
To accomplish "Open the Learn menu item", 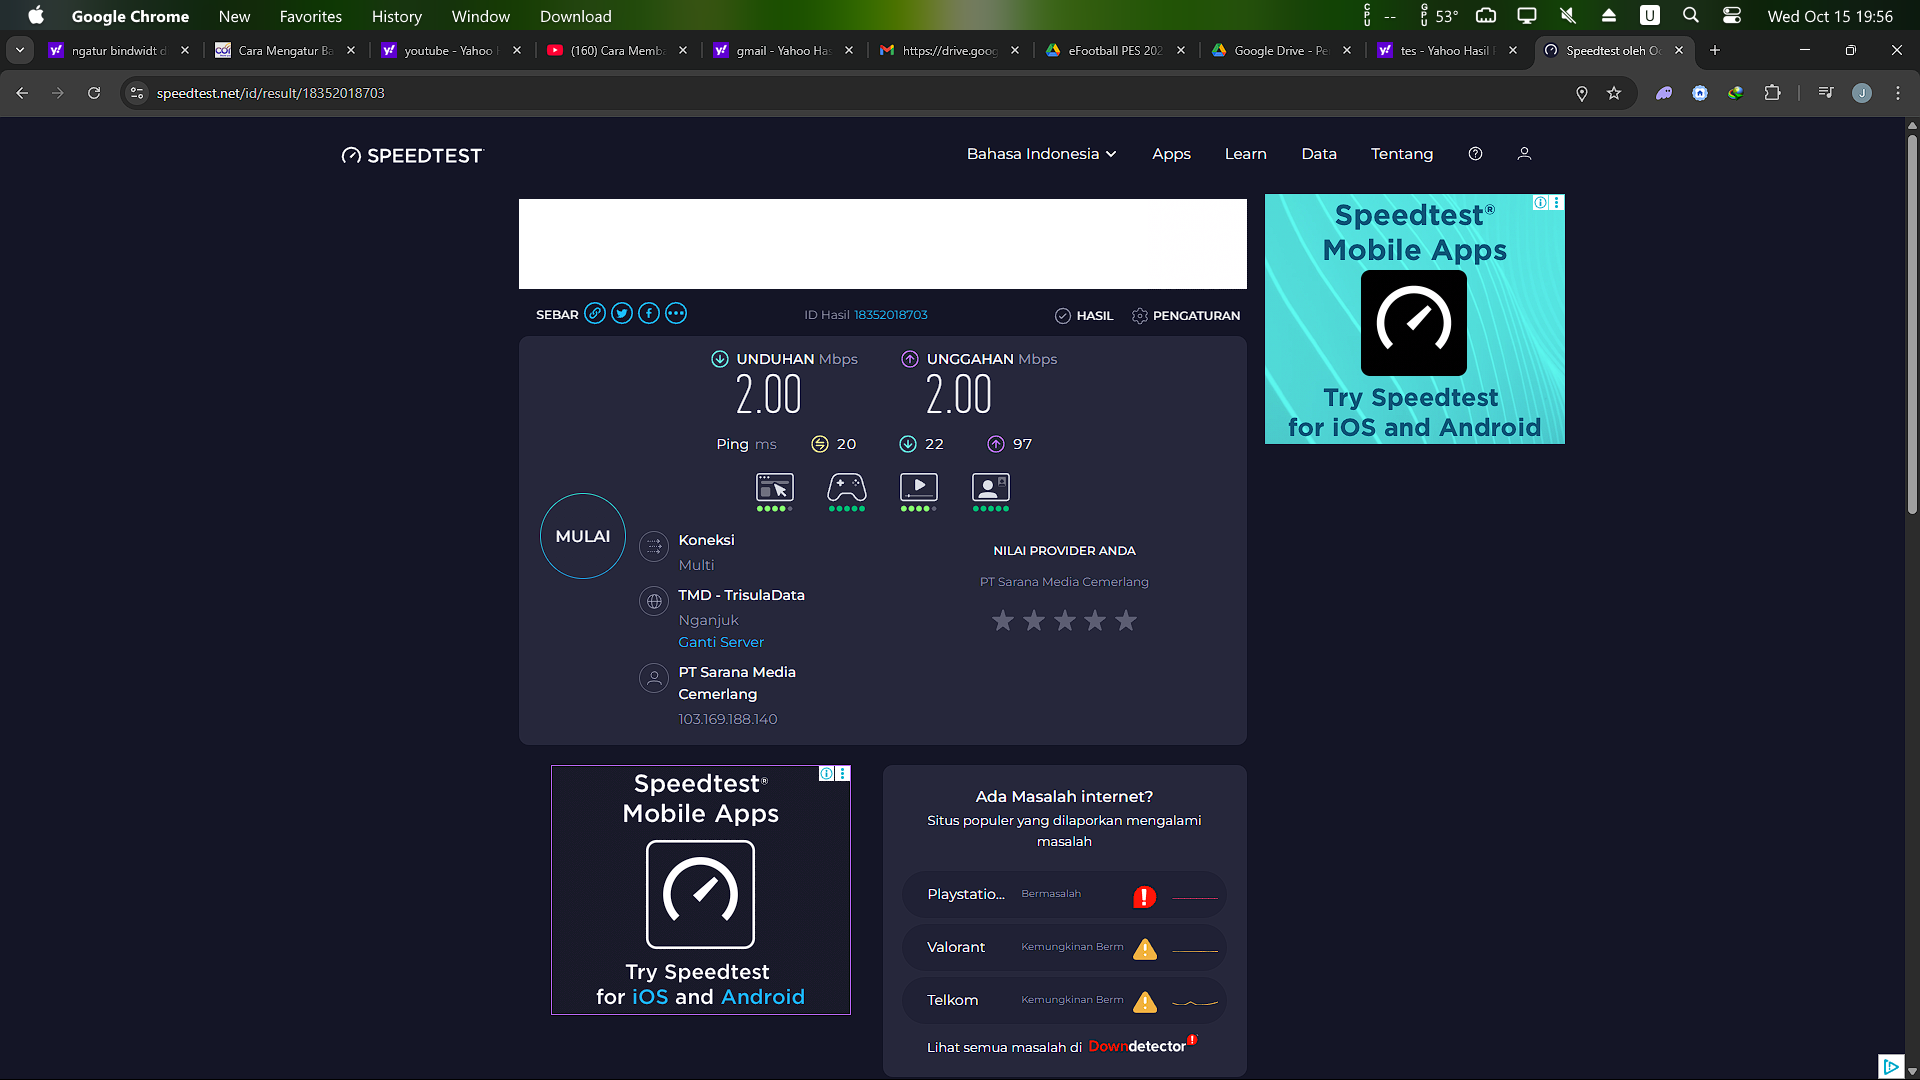I will [1246, 154].
